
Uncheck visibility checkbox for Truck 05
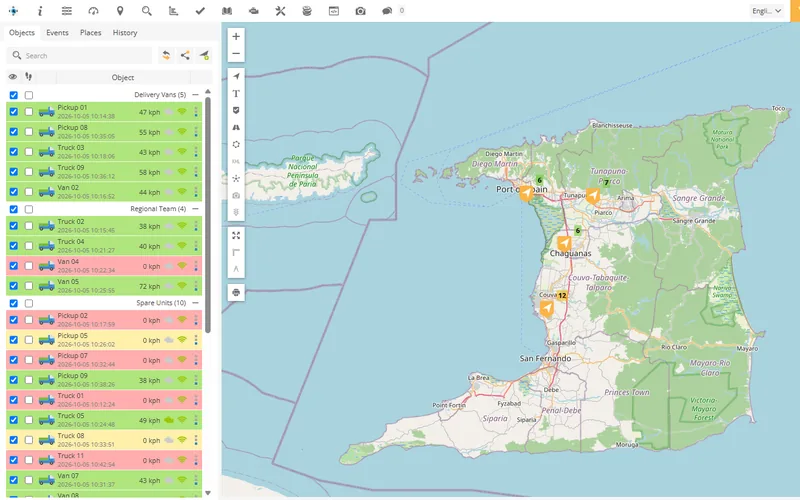click(x=14, y=420)
